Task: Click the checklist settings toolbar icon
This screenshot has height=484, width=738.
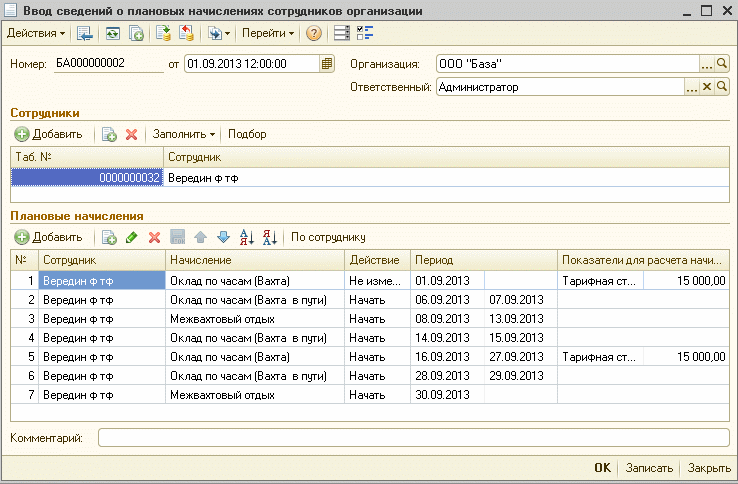Action: pyautogui.click(x=365, y=33)
